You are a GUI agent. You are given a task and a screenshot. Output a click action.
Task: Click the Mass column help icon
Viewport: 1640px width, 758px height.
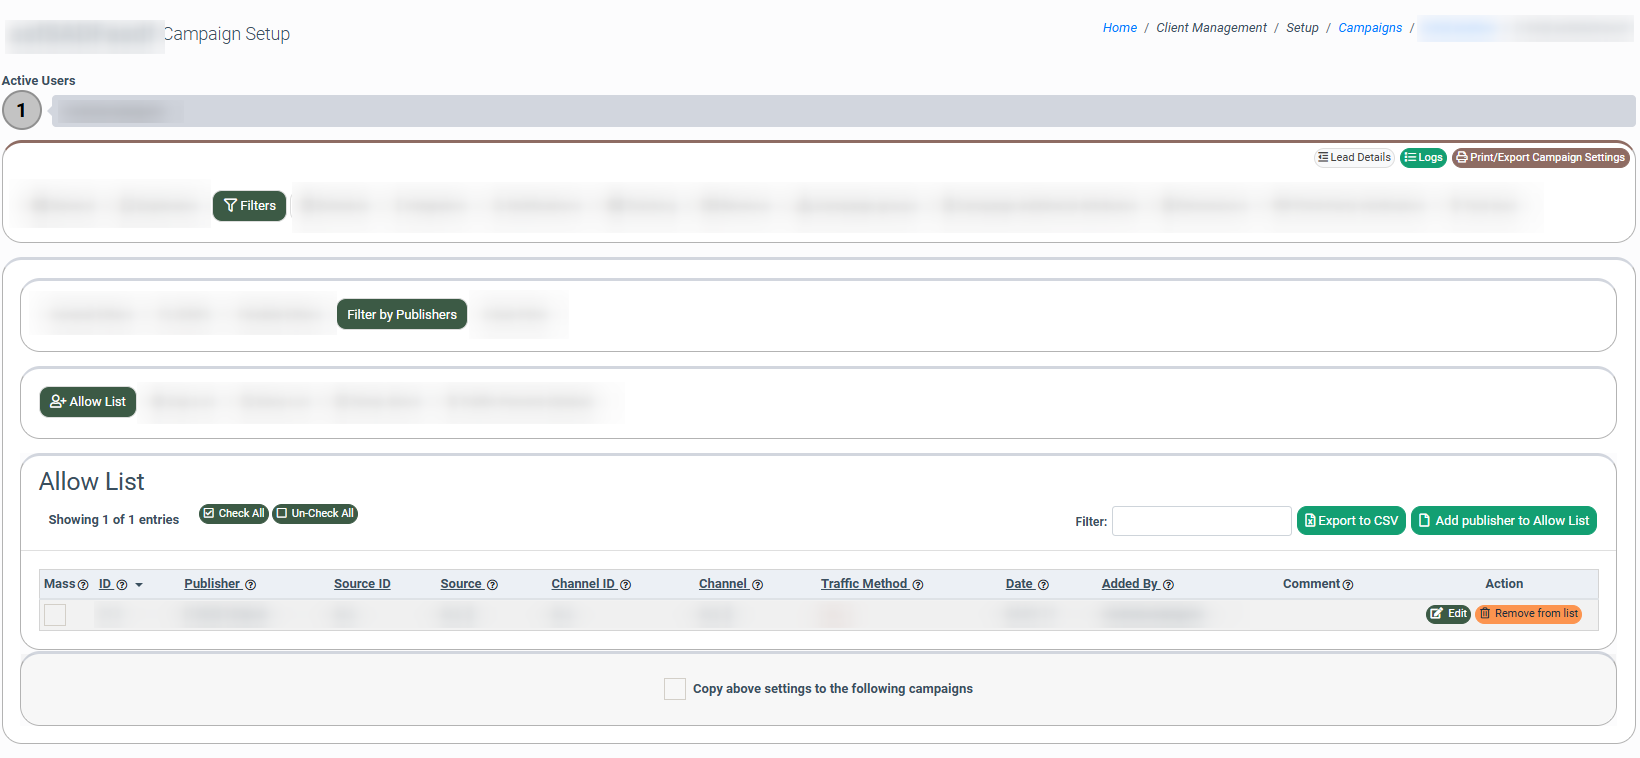pyautogui.click(x=83, y=585)
